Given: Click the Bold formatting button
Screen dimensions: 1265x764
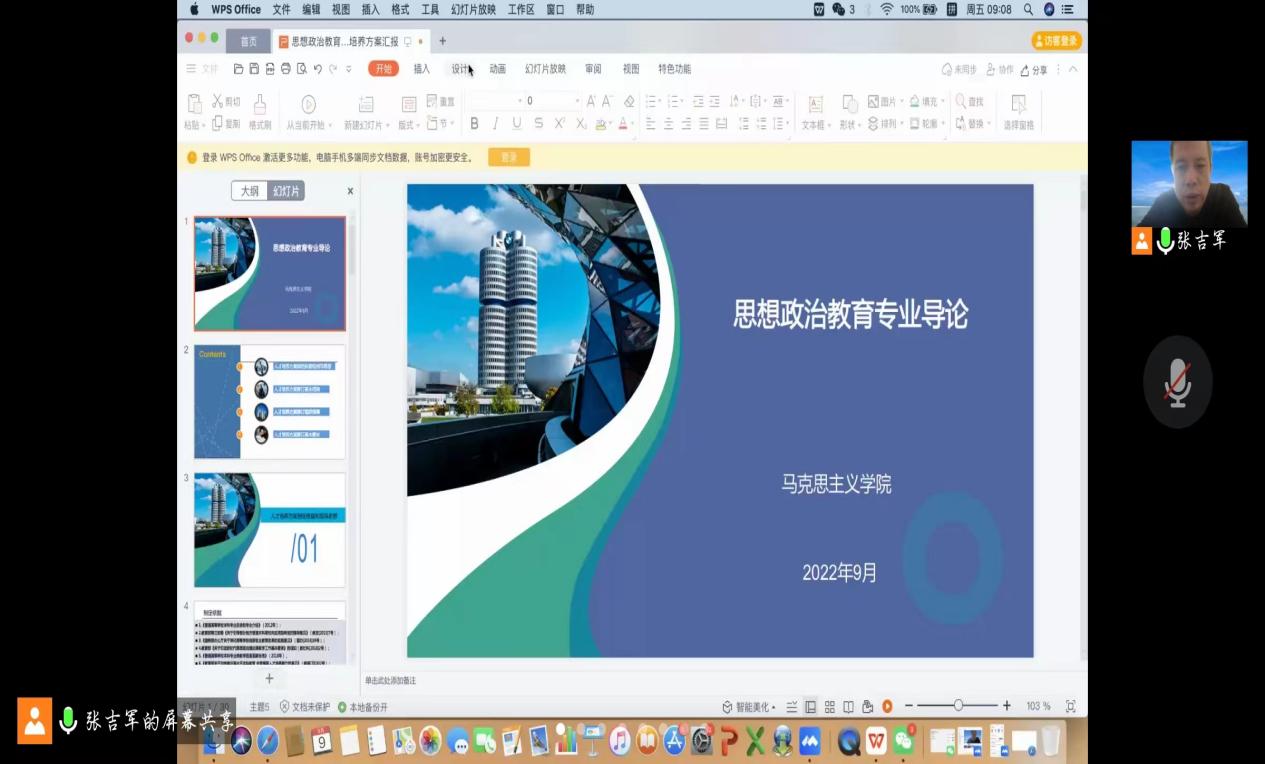Looking at the screenshot, I should (x=474, y=124).
